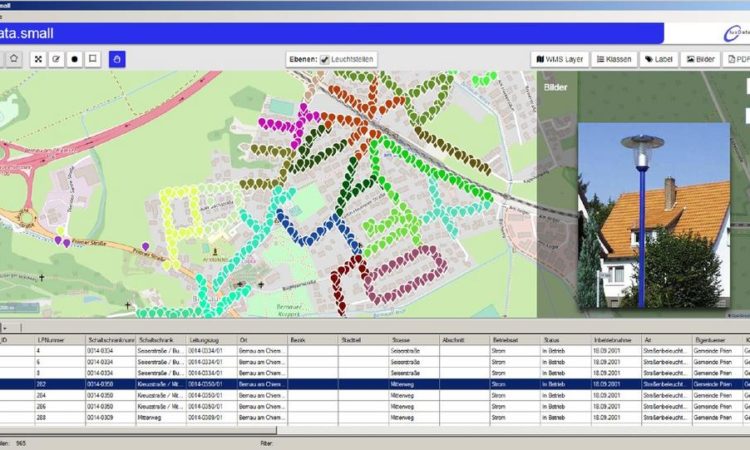Click the '965' record count in status bar

click(21, 443)
